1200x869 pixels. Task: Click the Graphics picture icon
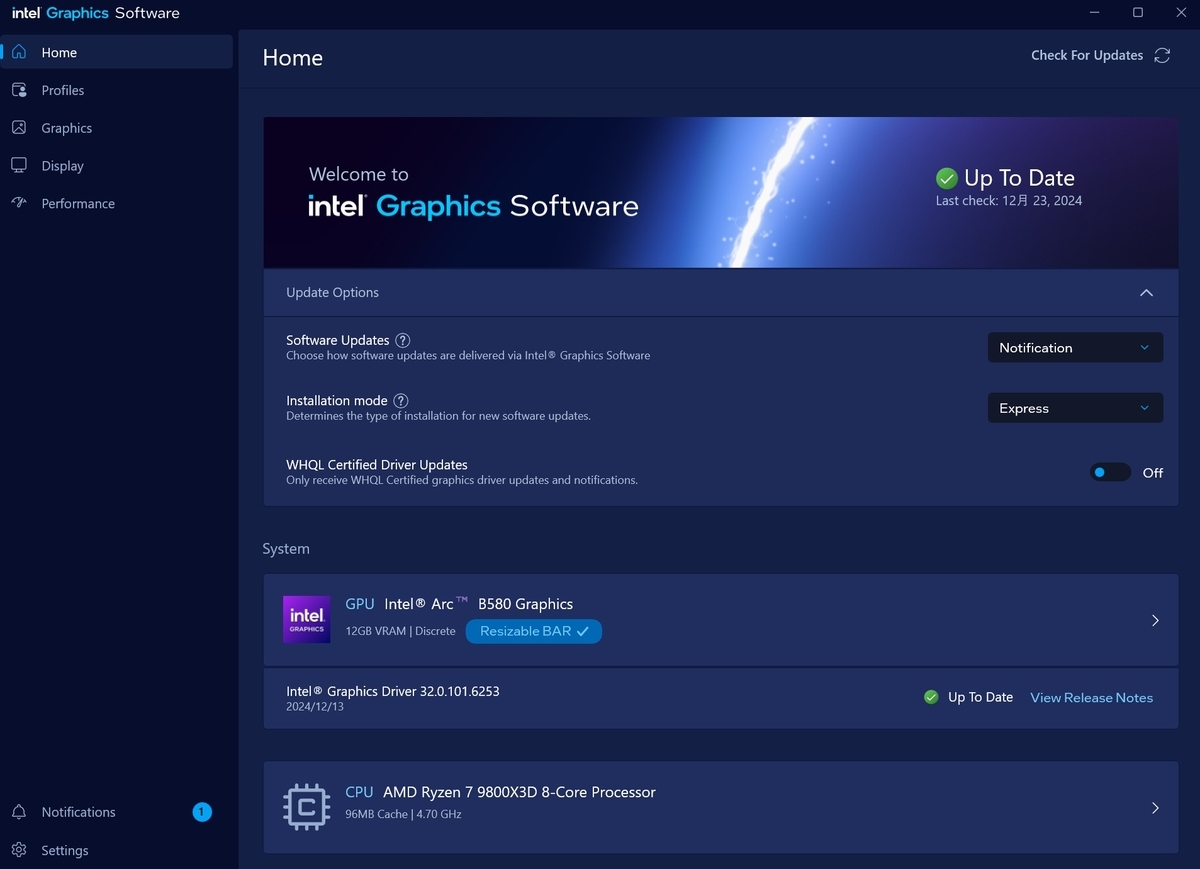pos(19,128)
